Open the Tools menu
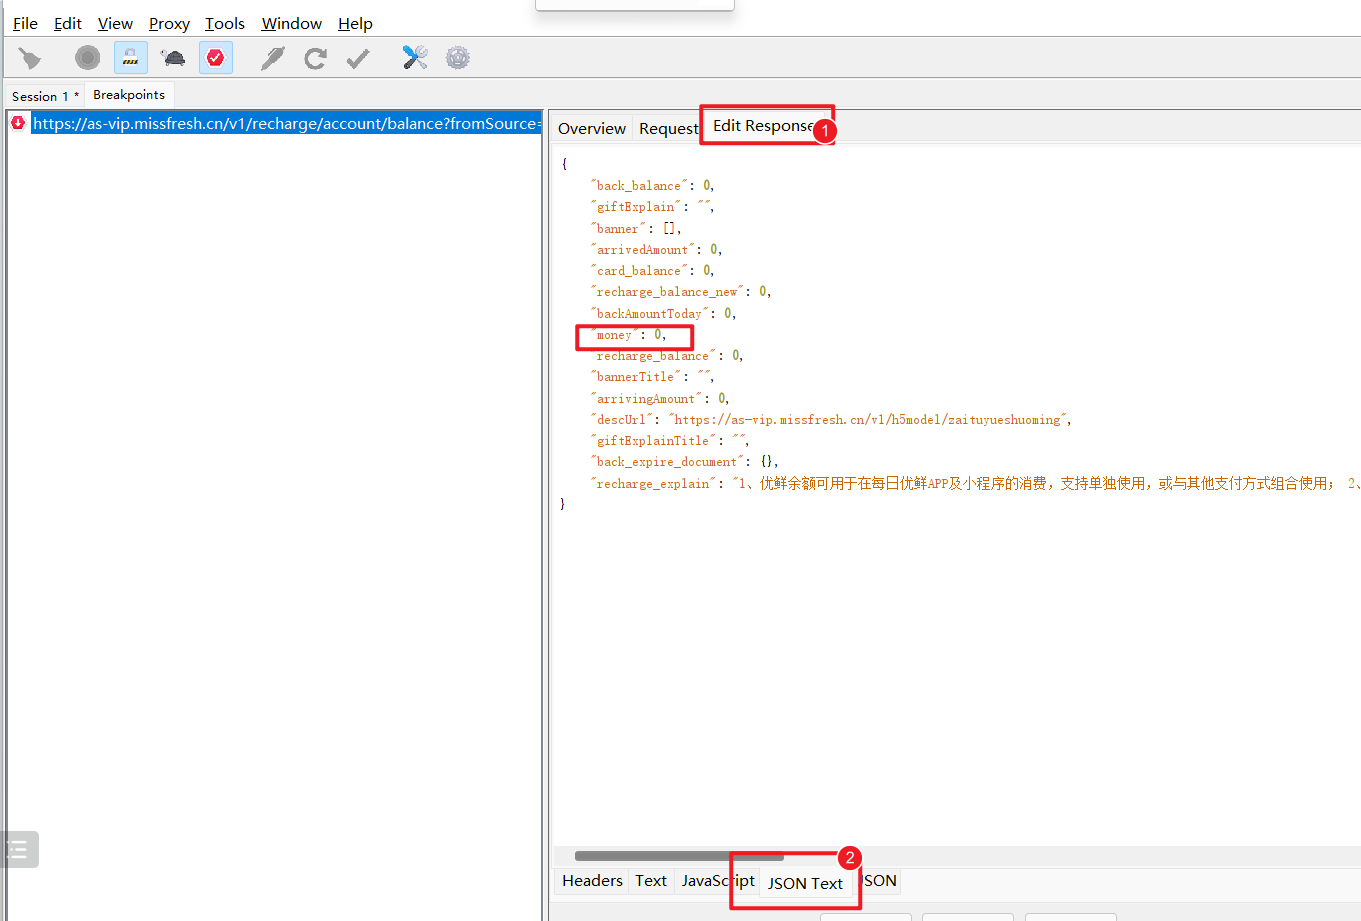This screenshot has height=921, width=1361. pyautogui.click(x=225, y=23)
